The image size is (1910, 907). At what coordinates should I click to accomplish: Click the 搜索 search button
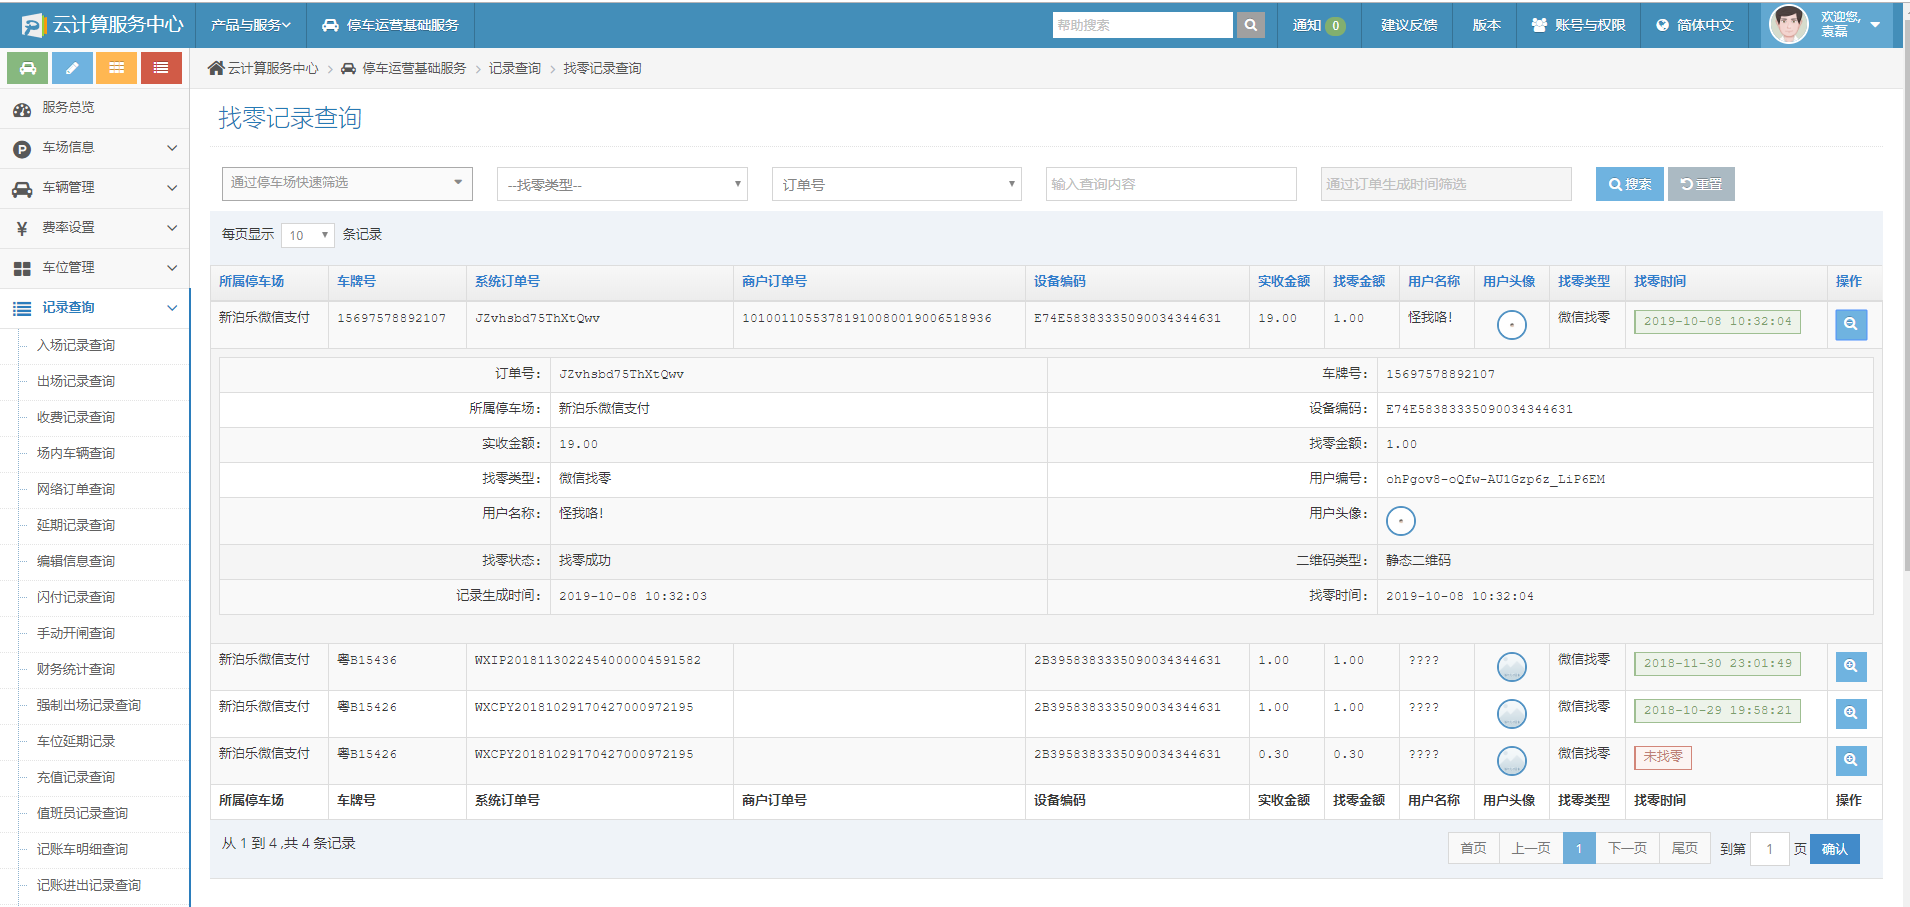(x=1629, y=183)
